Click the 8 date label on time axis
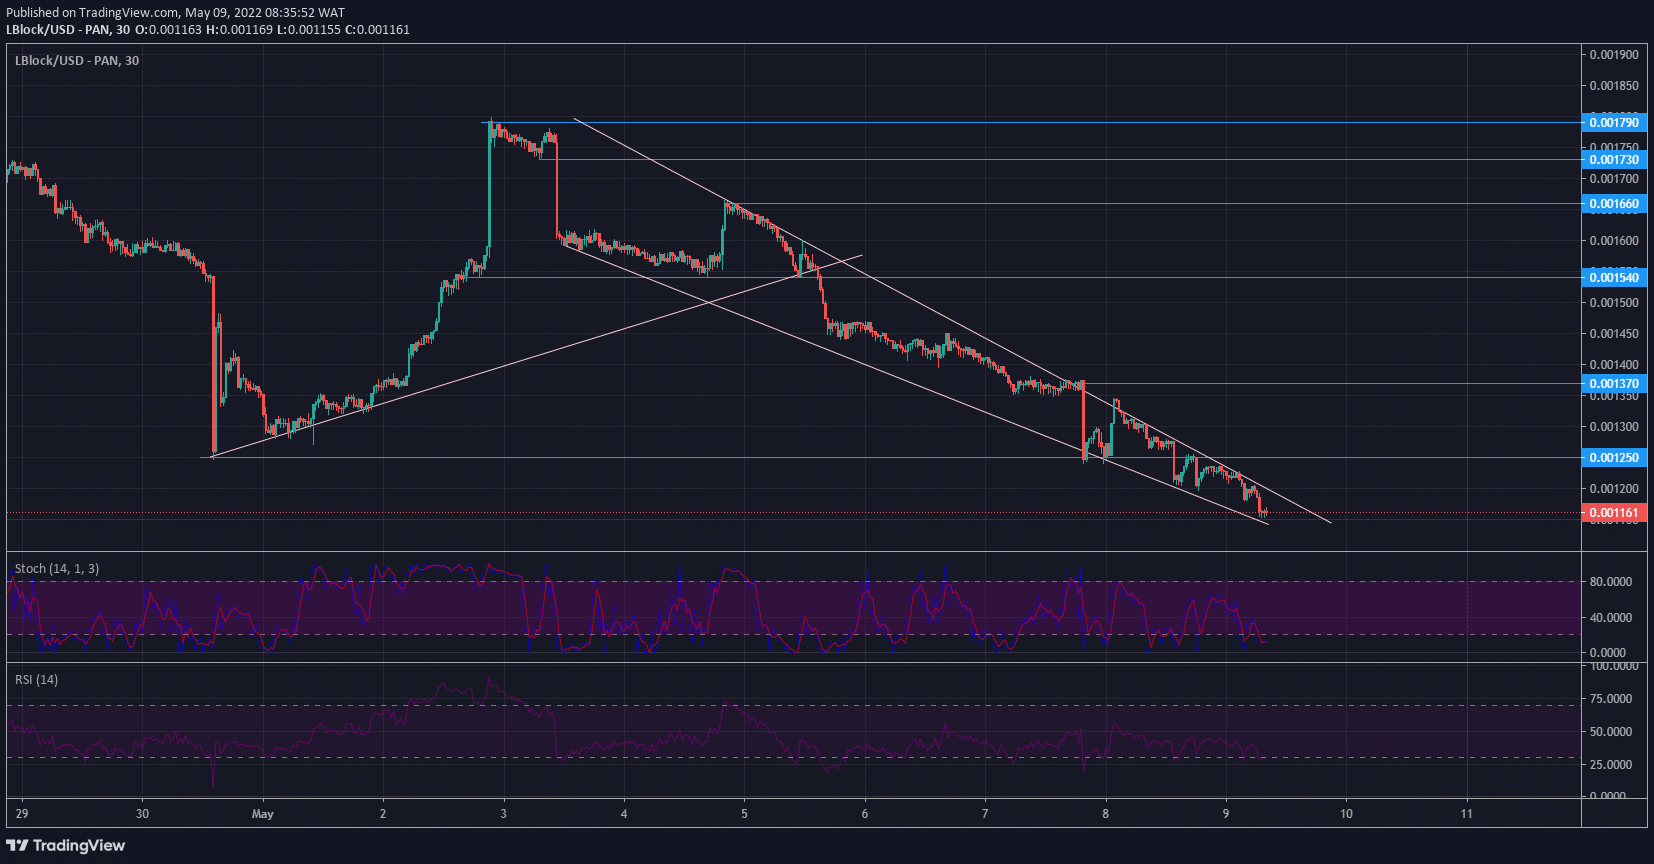The width and height of the screenshot is (1654, 864). 1105,814
